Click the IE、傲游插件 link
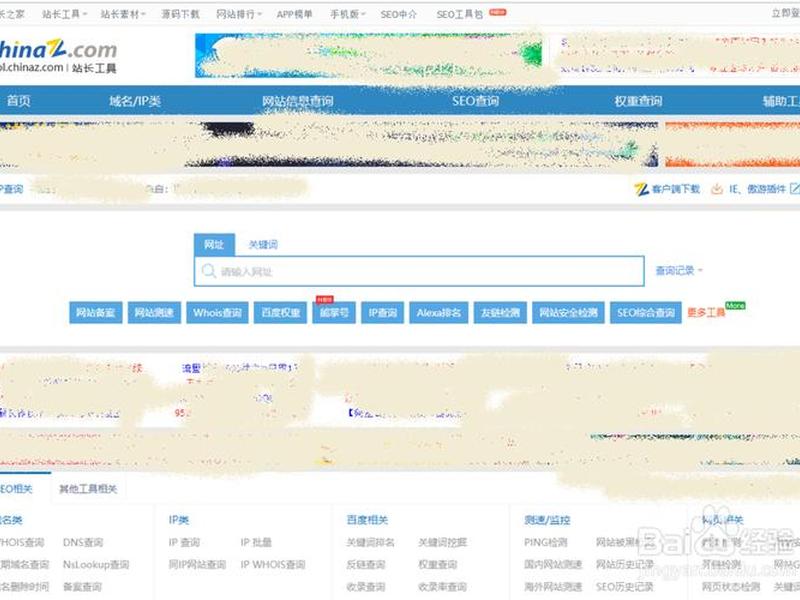This screenshot has height=600, width=800. click(757, 189)
